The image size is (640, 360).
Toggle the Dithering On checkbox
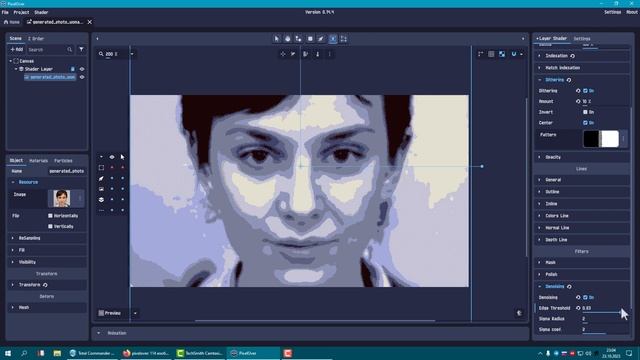pos(585,91)
